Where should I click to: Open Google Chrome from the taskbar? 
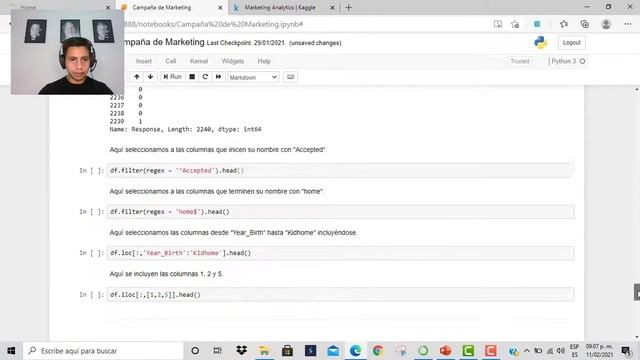378,351
